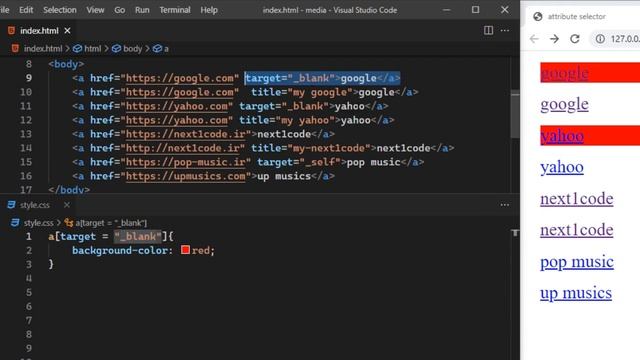
Task: Click line number 9 in index.html gutter
Action: [x=29, y=78]
